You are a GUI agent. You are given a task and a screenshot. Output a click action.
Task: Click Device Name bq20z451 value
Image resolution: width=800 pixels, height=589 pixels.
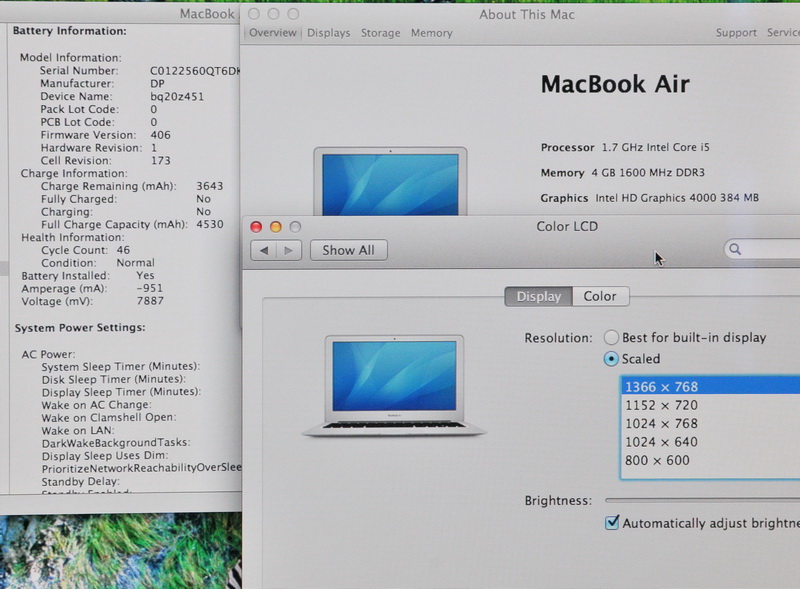[177, 96]
